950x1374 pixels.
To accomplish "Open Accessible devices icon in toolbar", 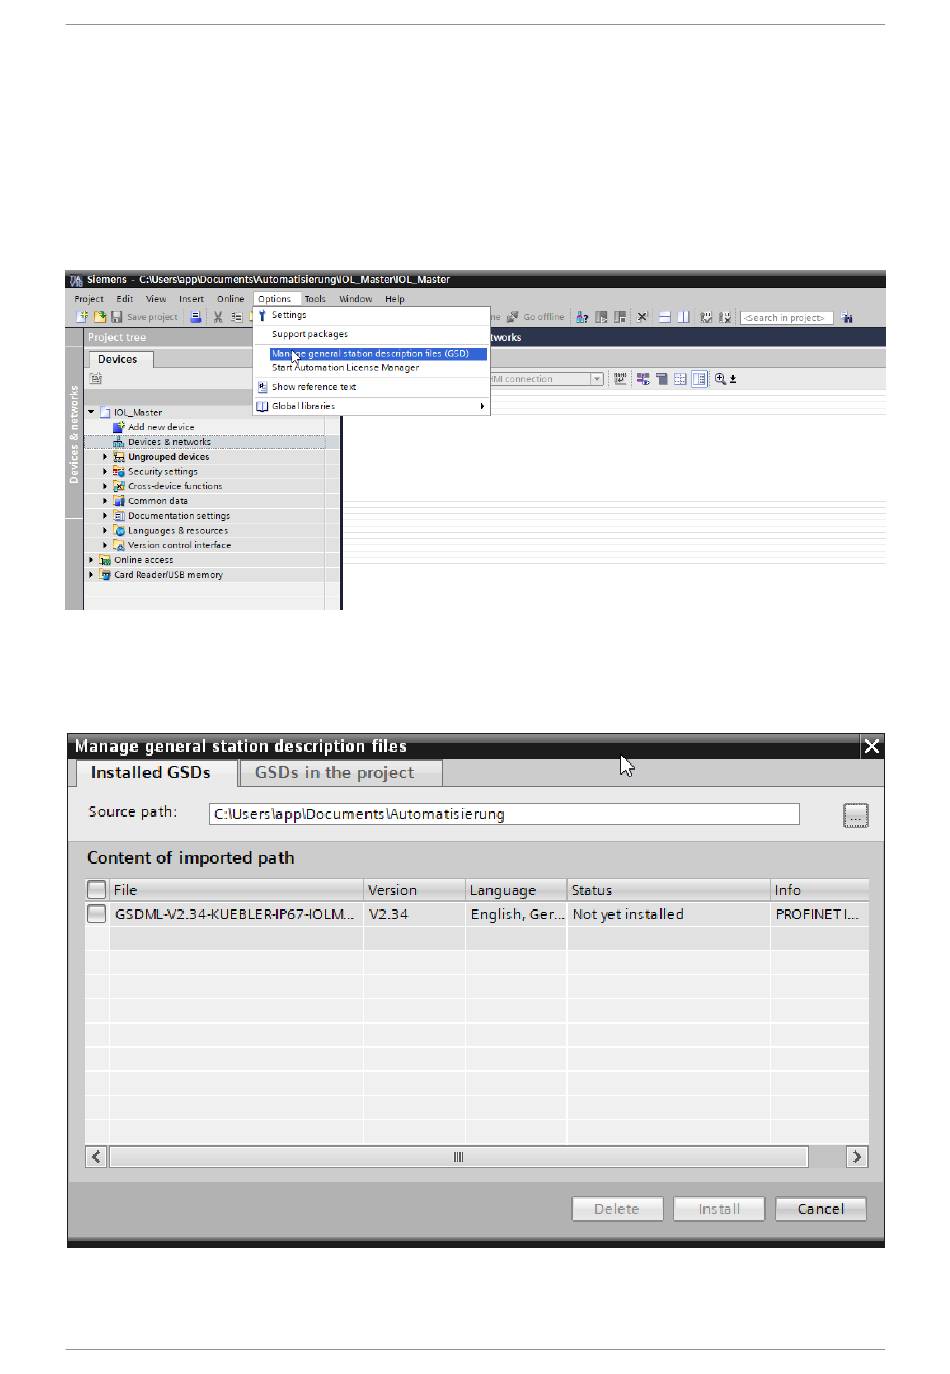I will (x=582, y=317).
